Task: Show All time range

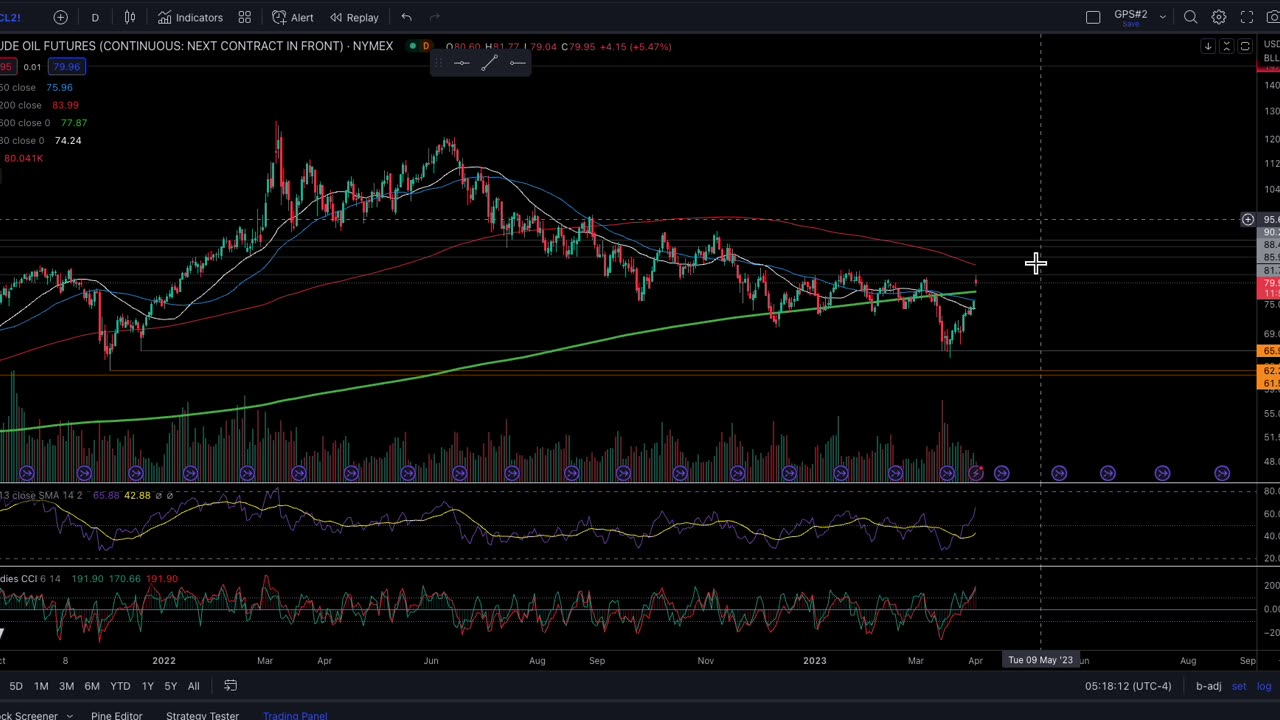Action: click(x=193, y=686)
